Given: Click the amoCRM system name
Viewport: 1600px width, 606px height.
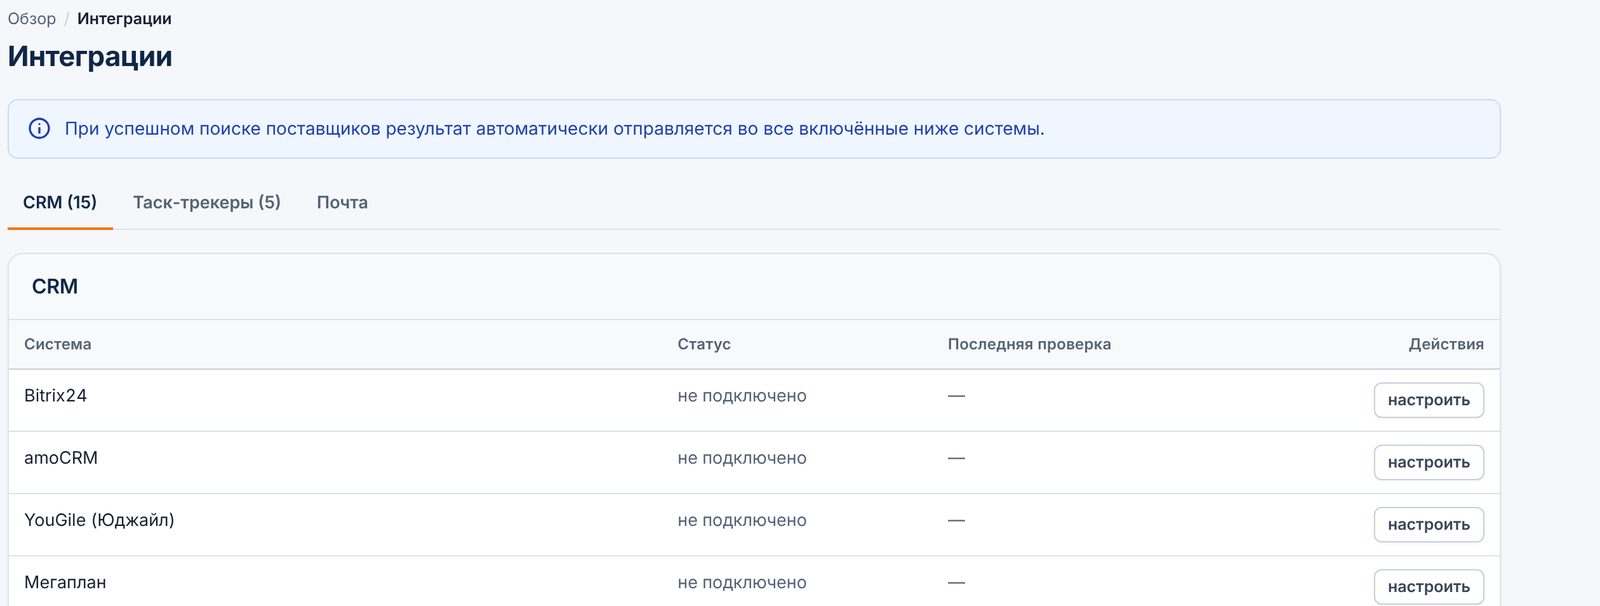Looking at the screenshot, I should tap(61, 458).
